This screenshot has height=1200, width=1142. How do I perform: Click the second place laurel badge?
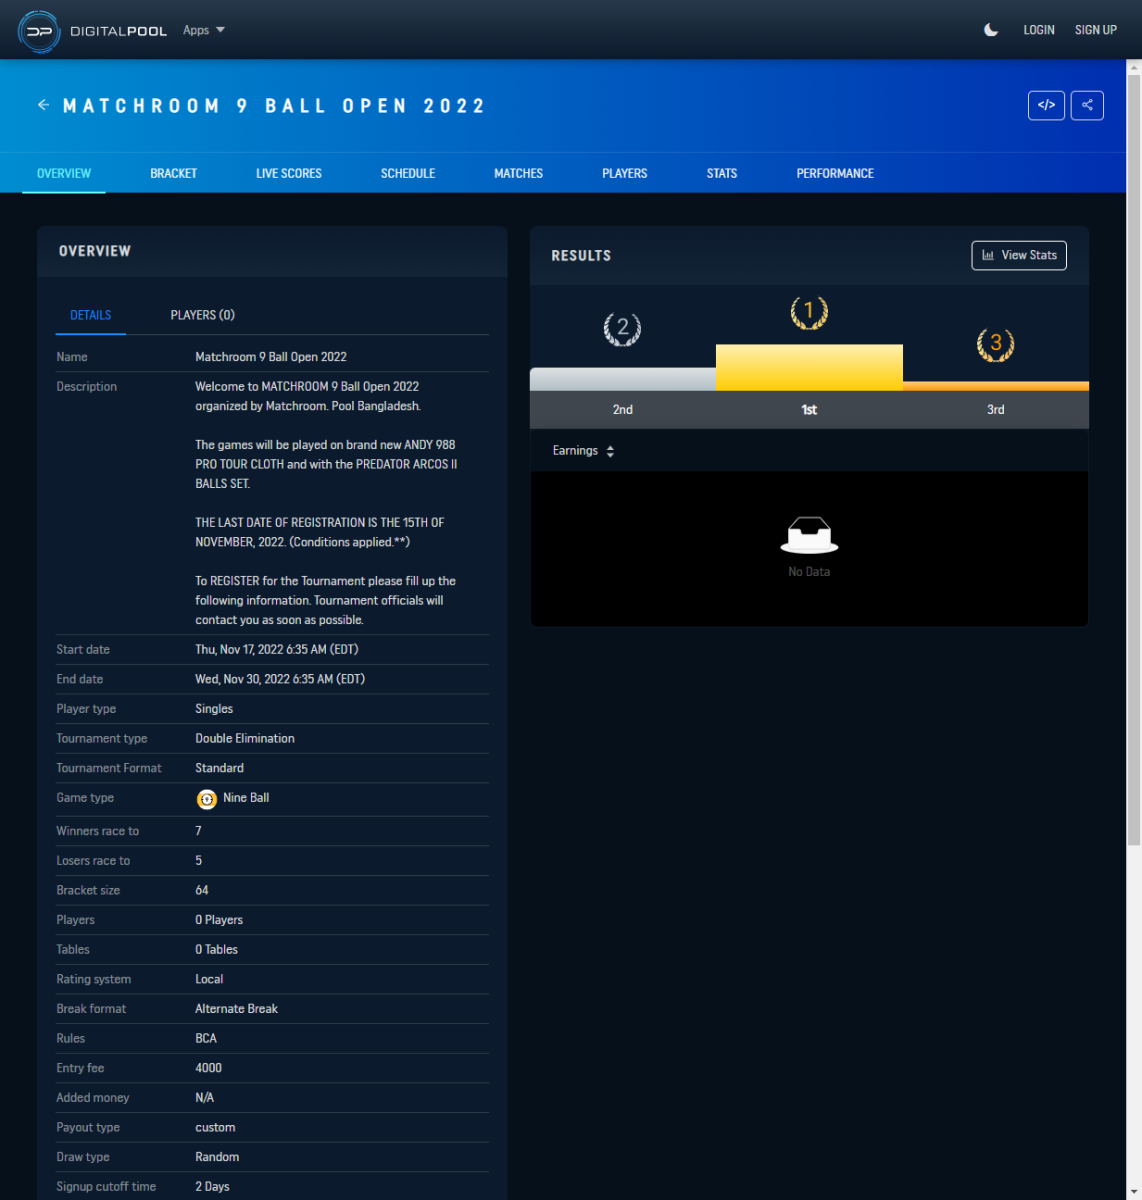click(622, 328)
